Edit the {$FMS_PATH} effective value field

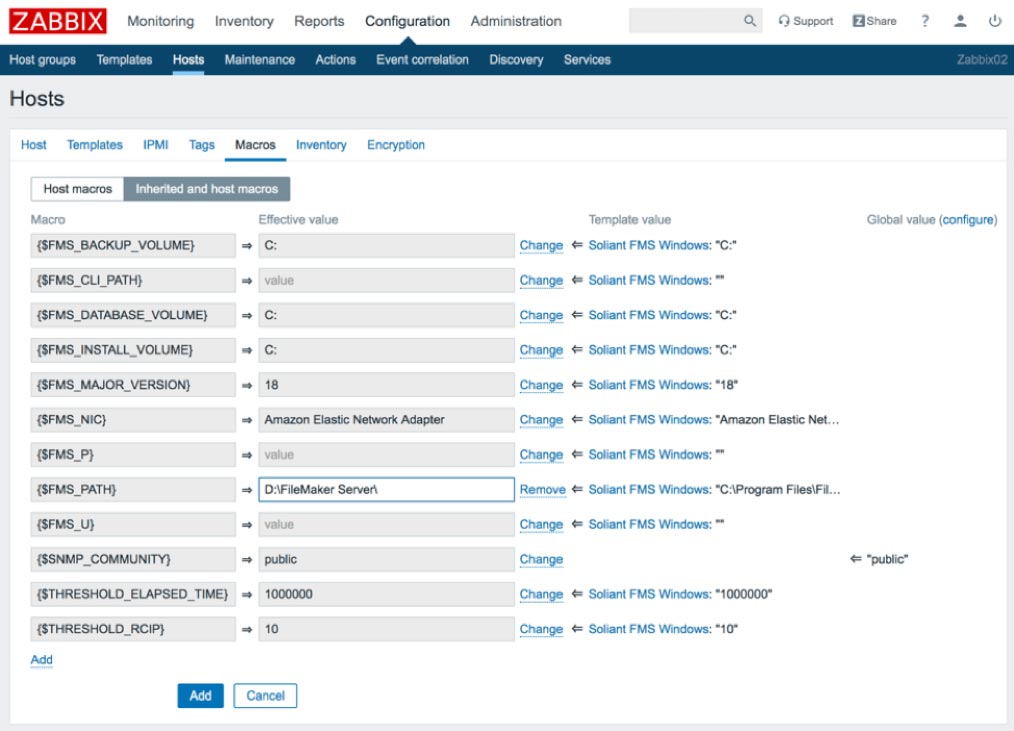[x=386, y=490]
